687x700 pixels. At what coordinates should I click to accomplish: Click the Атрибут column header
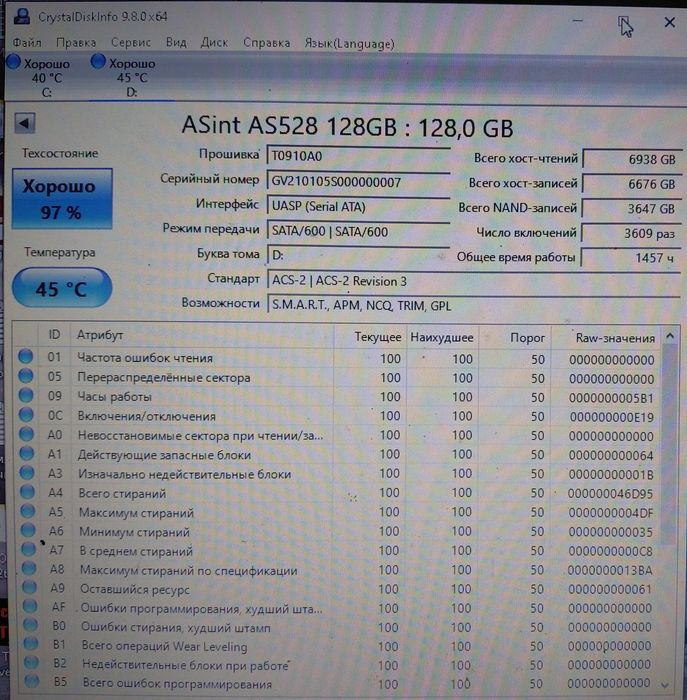pyautogui.click(x=202, y=335)
